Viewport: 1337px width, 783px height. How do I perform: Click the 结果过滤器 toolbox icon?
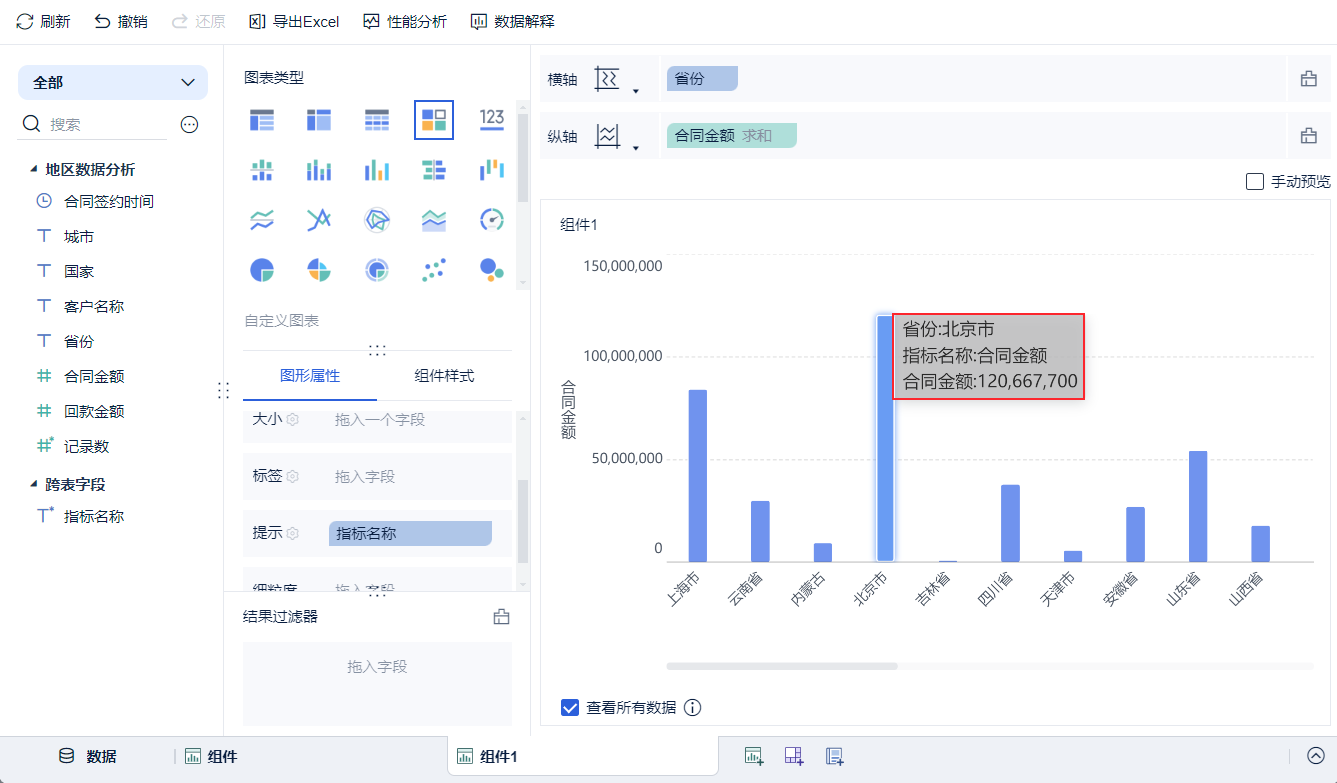[x=502, y=617]
